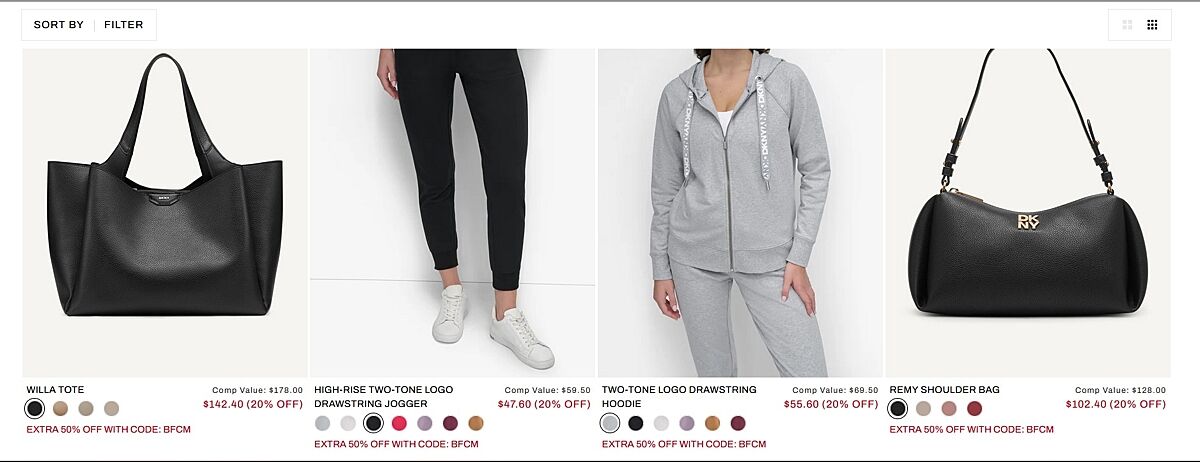Open the Filter panel
The image size is (1200, 462).
[x=124, y=25]
